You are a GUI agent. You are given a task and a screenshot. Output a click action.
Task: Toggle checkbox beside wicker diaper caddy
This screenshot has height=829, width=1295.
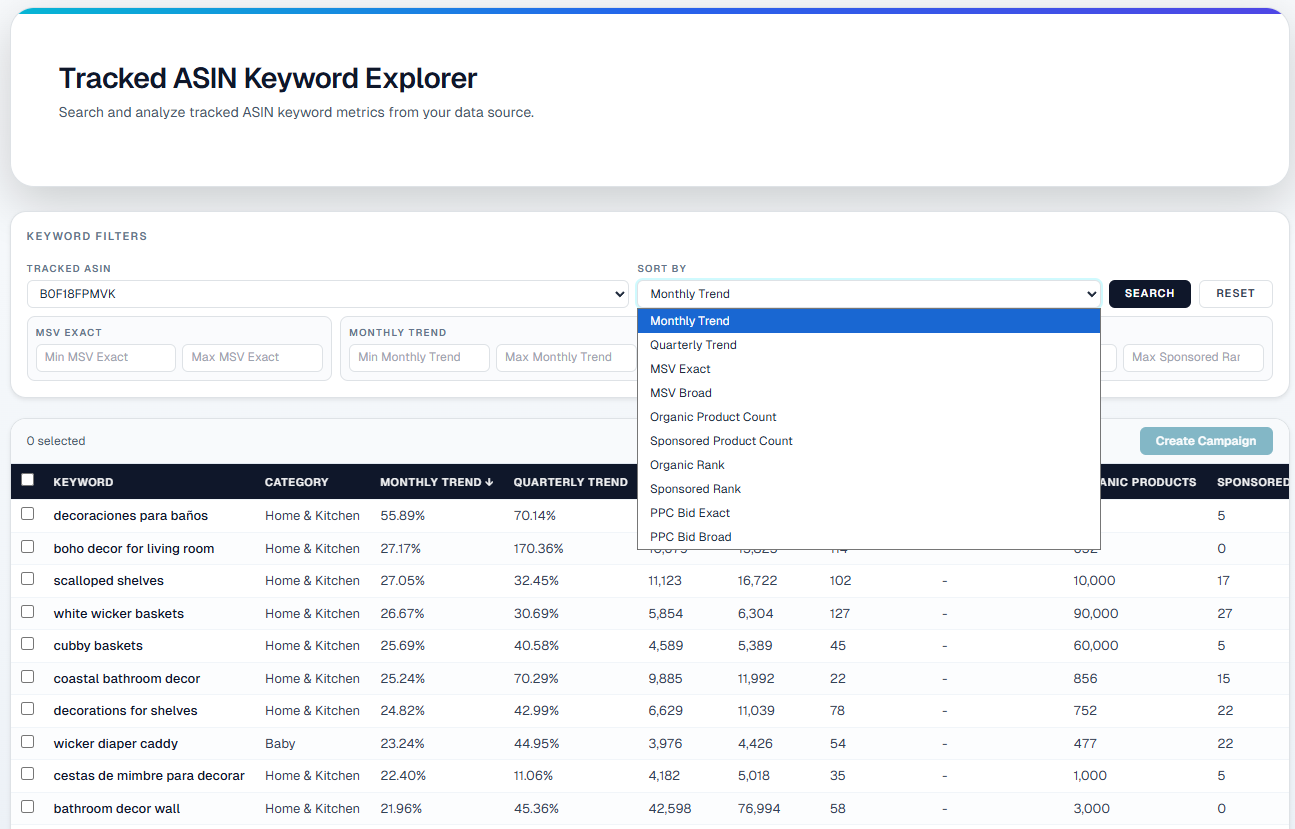tap(28, 742)
